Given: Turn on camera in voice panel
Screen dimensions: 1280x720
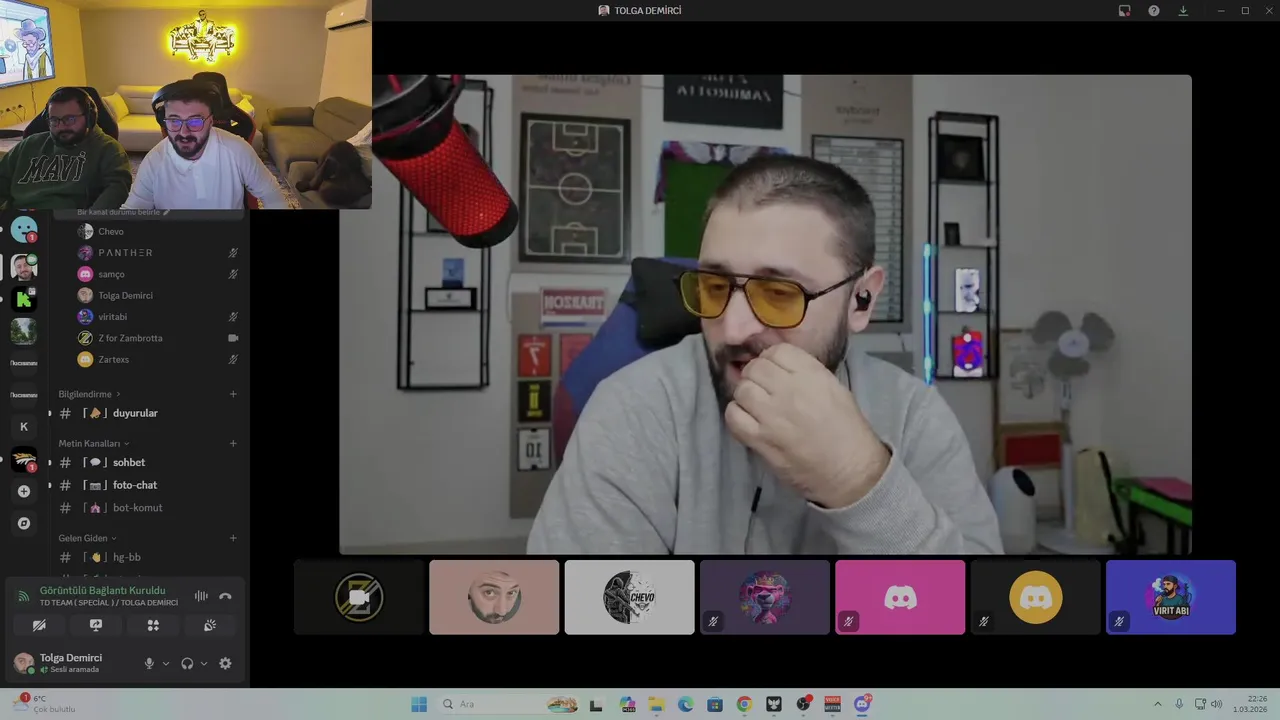Looking at the screenshot, I should tap(39, 625).
